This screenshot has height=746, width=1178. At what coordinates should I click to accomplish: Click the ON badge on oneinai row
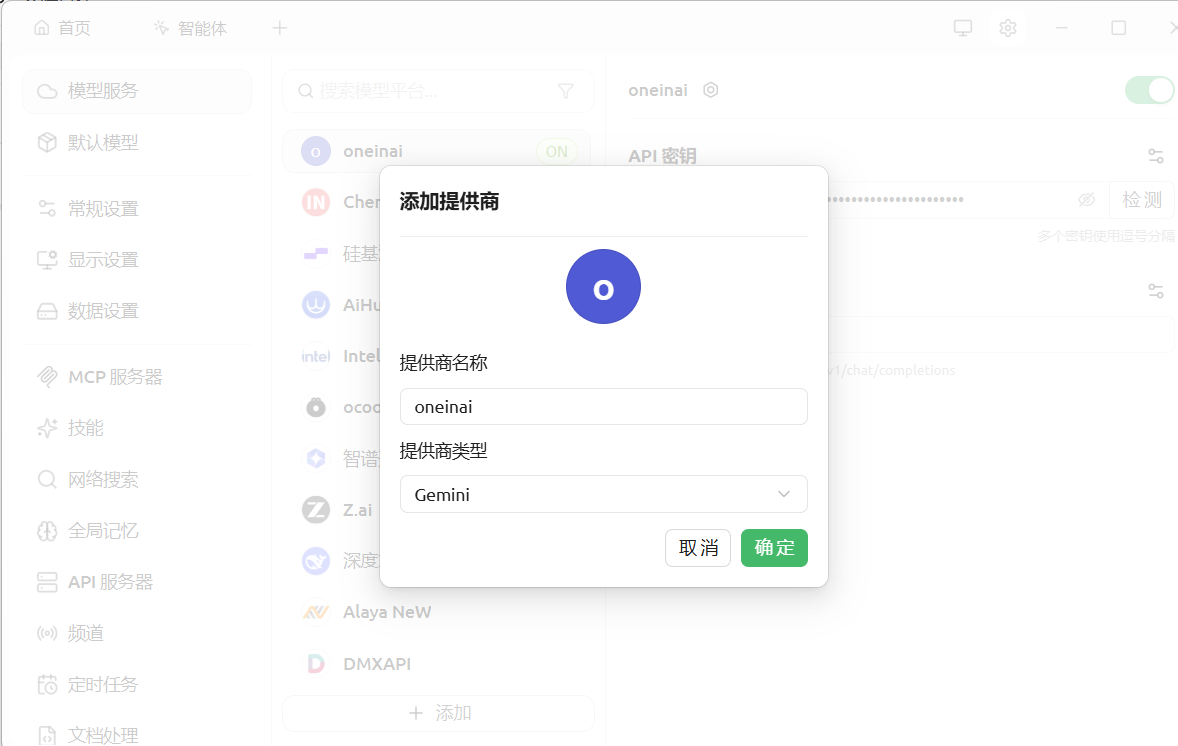point(557,152)
